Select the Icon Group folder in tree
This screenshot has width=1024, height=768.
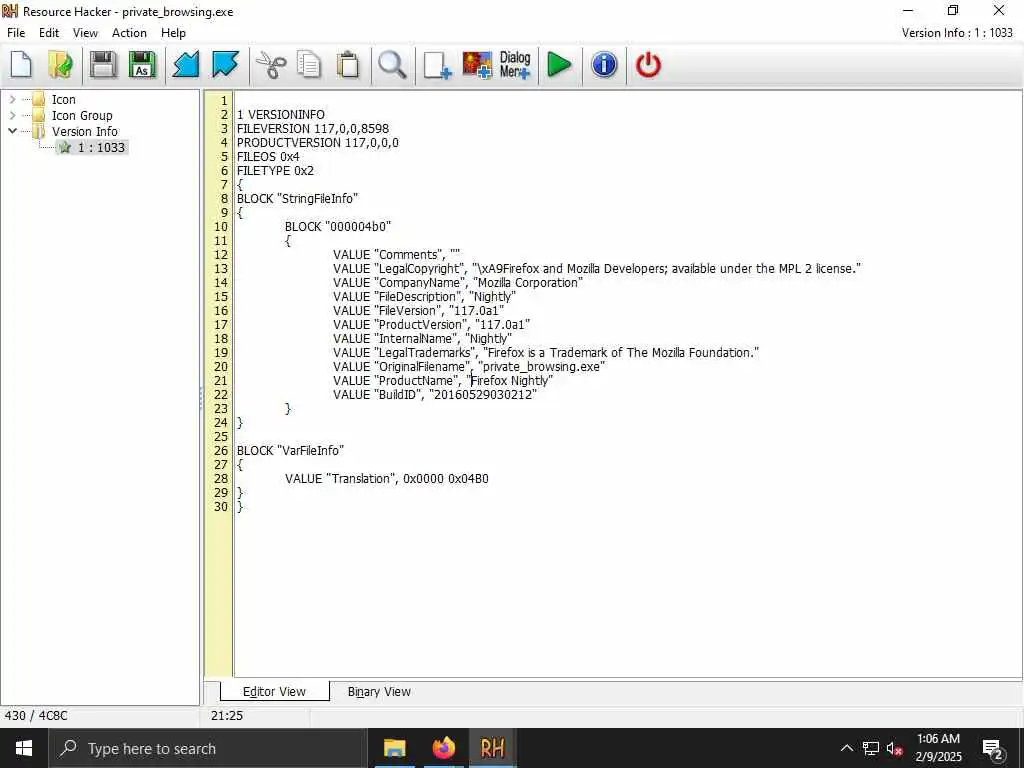pyautogui.click(x=82, y=116)
